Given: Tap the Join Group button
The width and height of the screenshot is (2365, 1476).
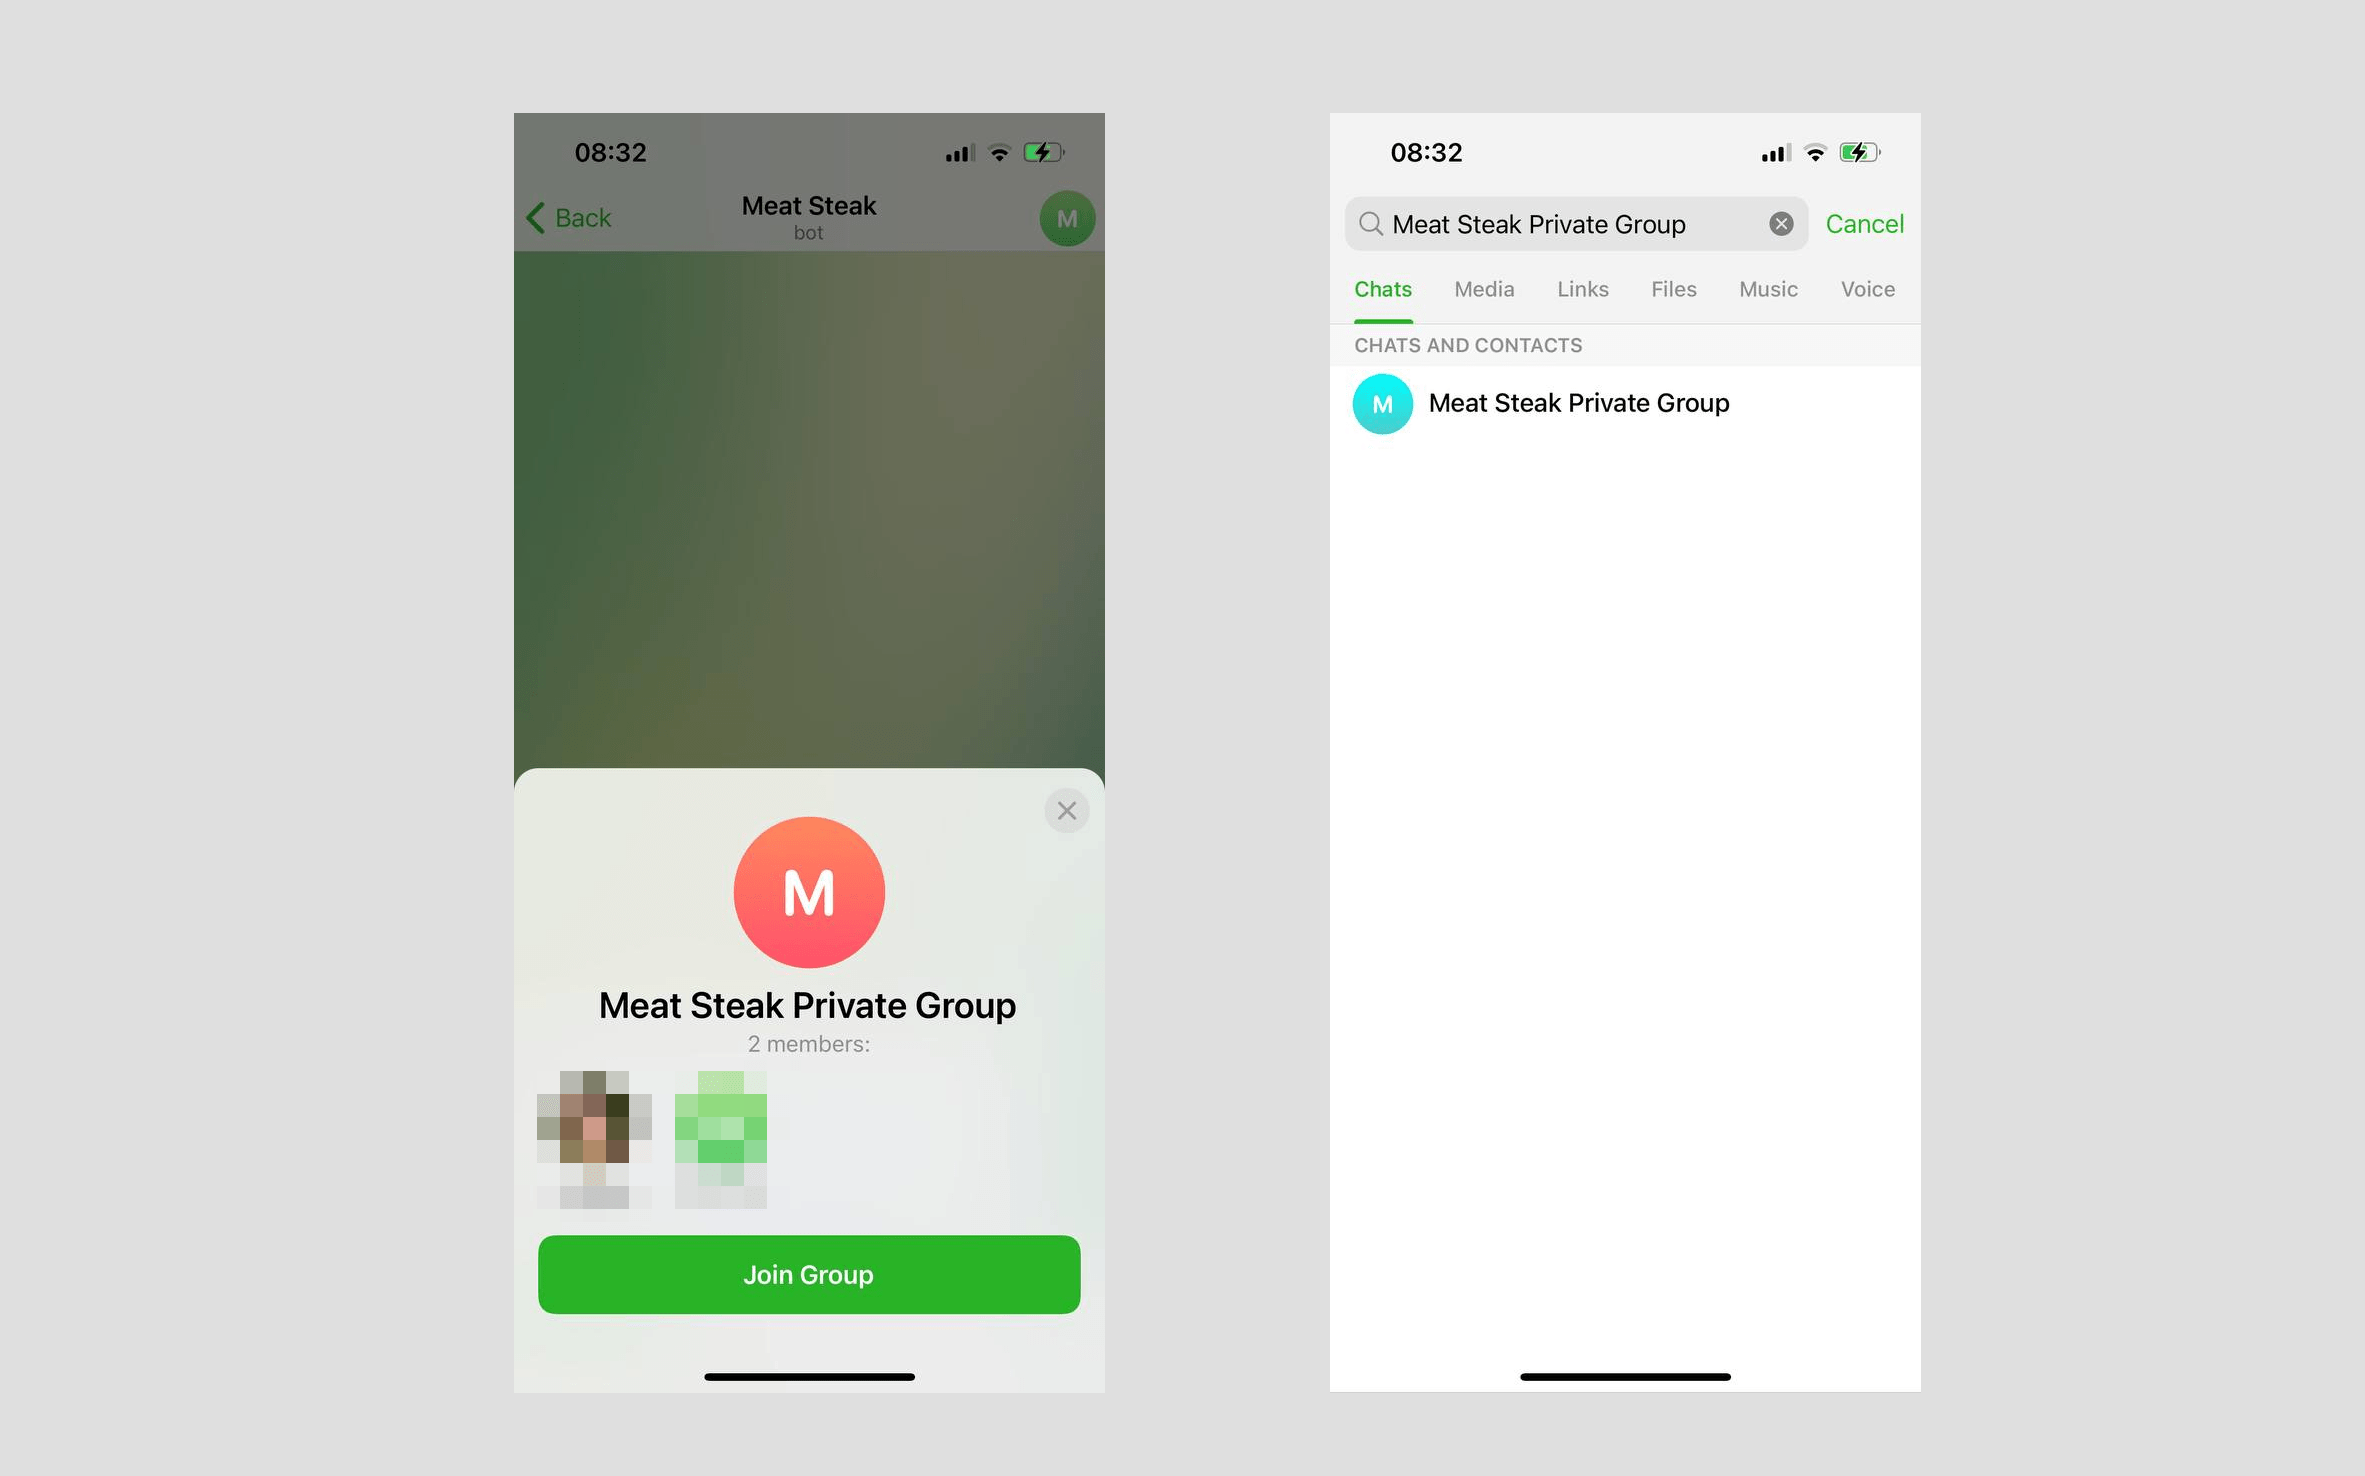Looking at the screenshot, I should click(808, 1274).
